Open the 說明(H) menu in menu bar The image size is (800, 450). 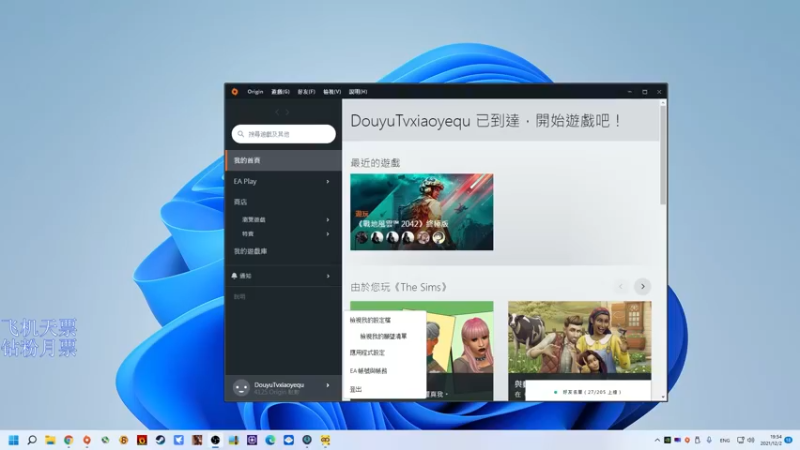pos(358,92)
